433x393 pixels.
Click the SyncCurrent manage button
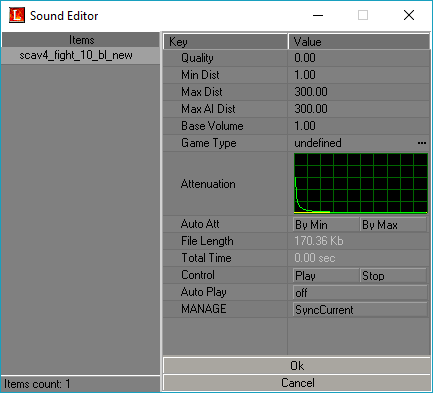click(360, 310)
